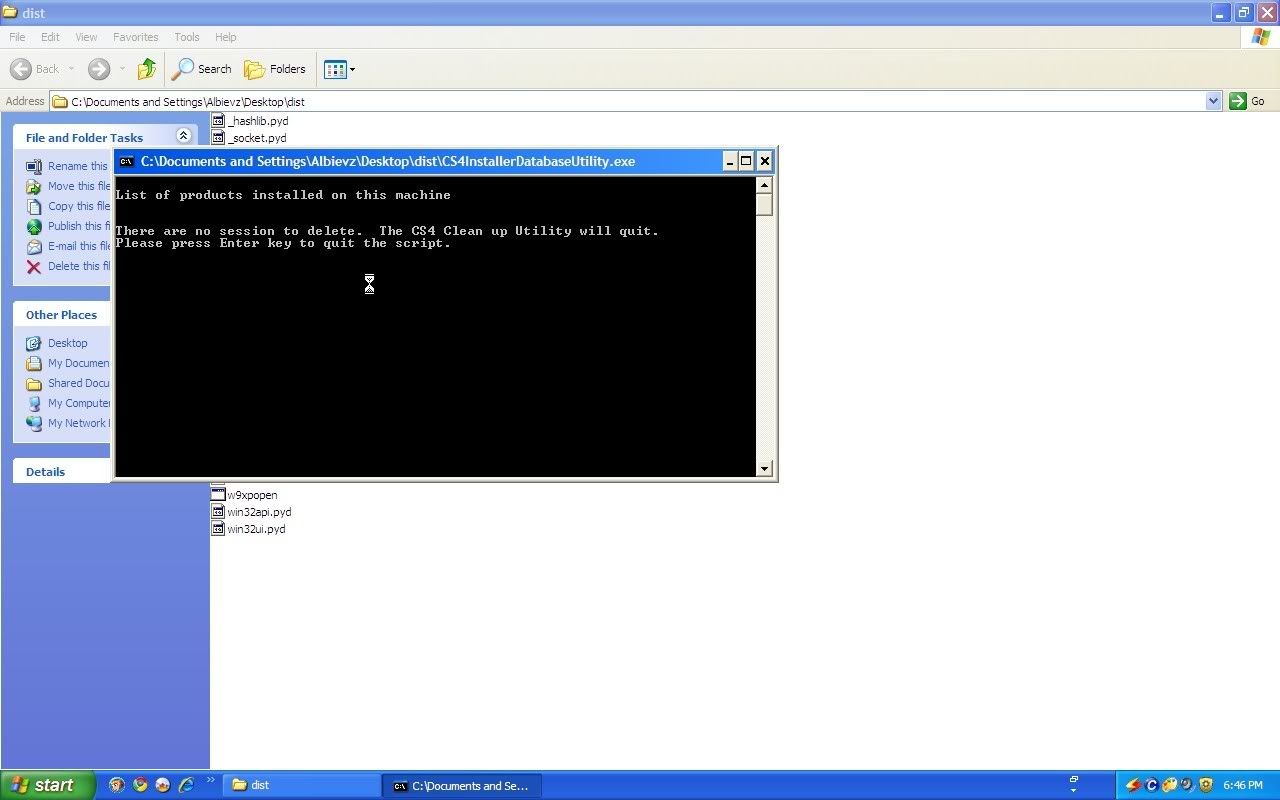Click the blue C tray icon
The height and width of the screenshot is (800, 1280).
point(1152,785)
